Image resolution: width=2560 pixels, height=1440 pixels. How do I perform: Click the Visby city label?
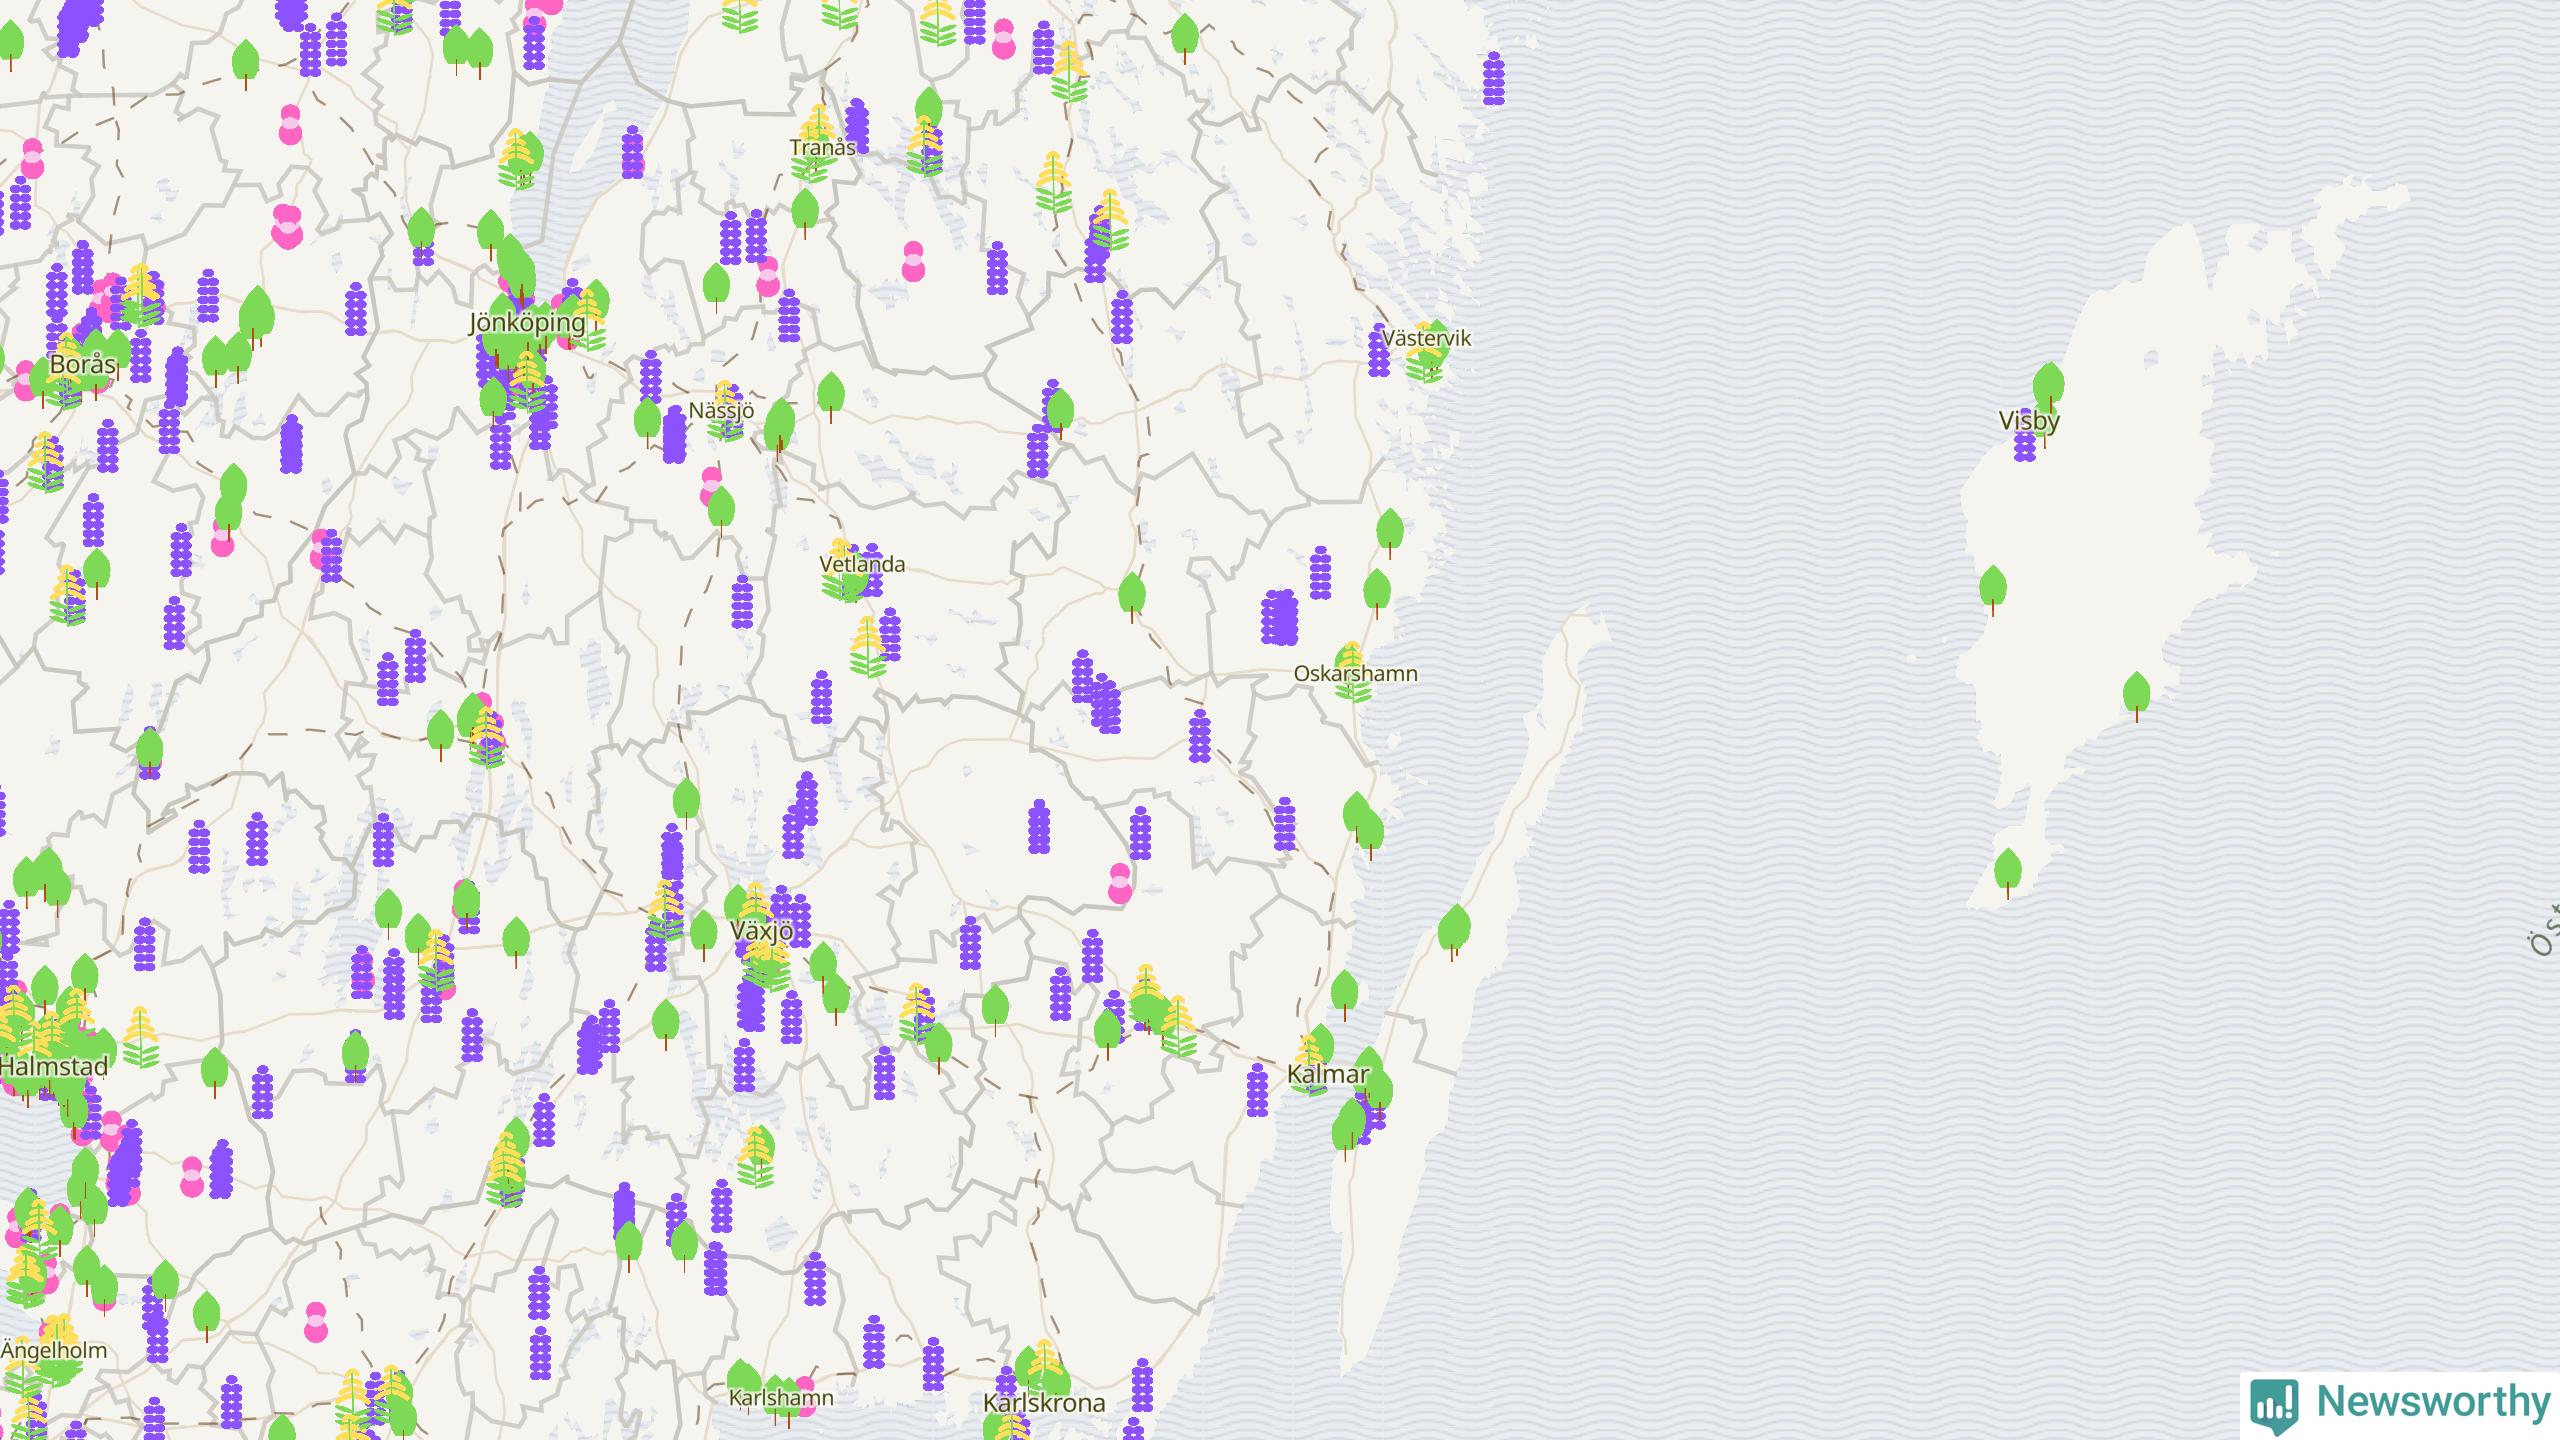click(2029, 421)
